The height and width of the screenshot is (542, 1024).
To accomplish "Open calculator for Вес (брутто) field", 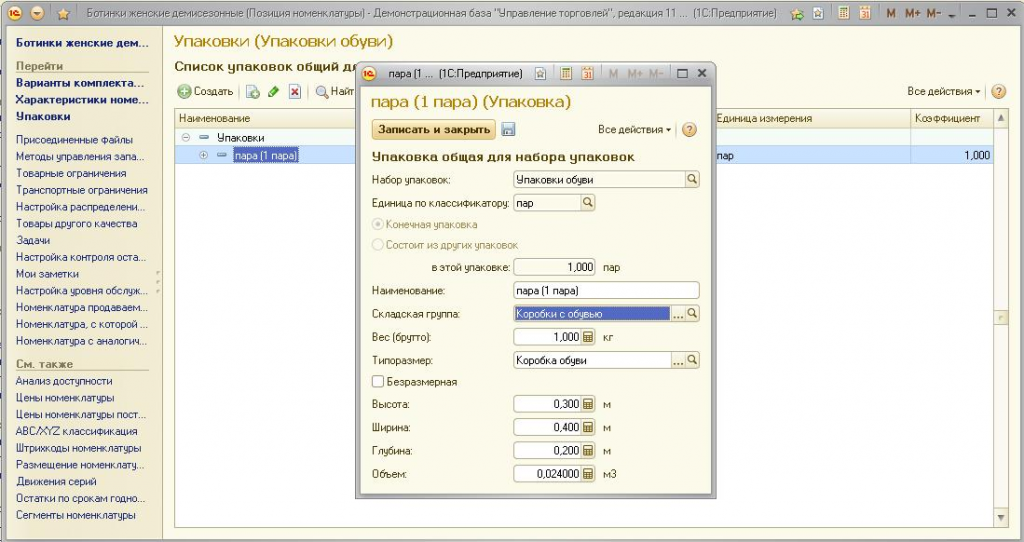I will (x=587, y=337).
